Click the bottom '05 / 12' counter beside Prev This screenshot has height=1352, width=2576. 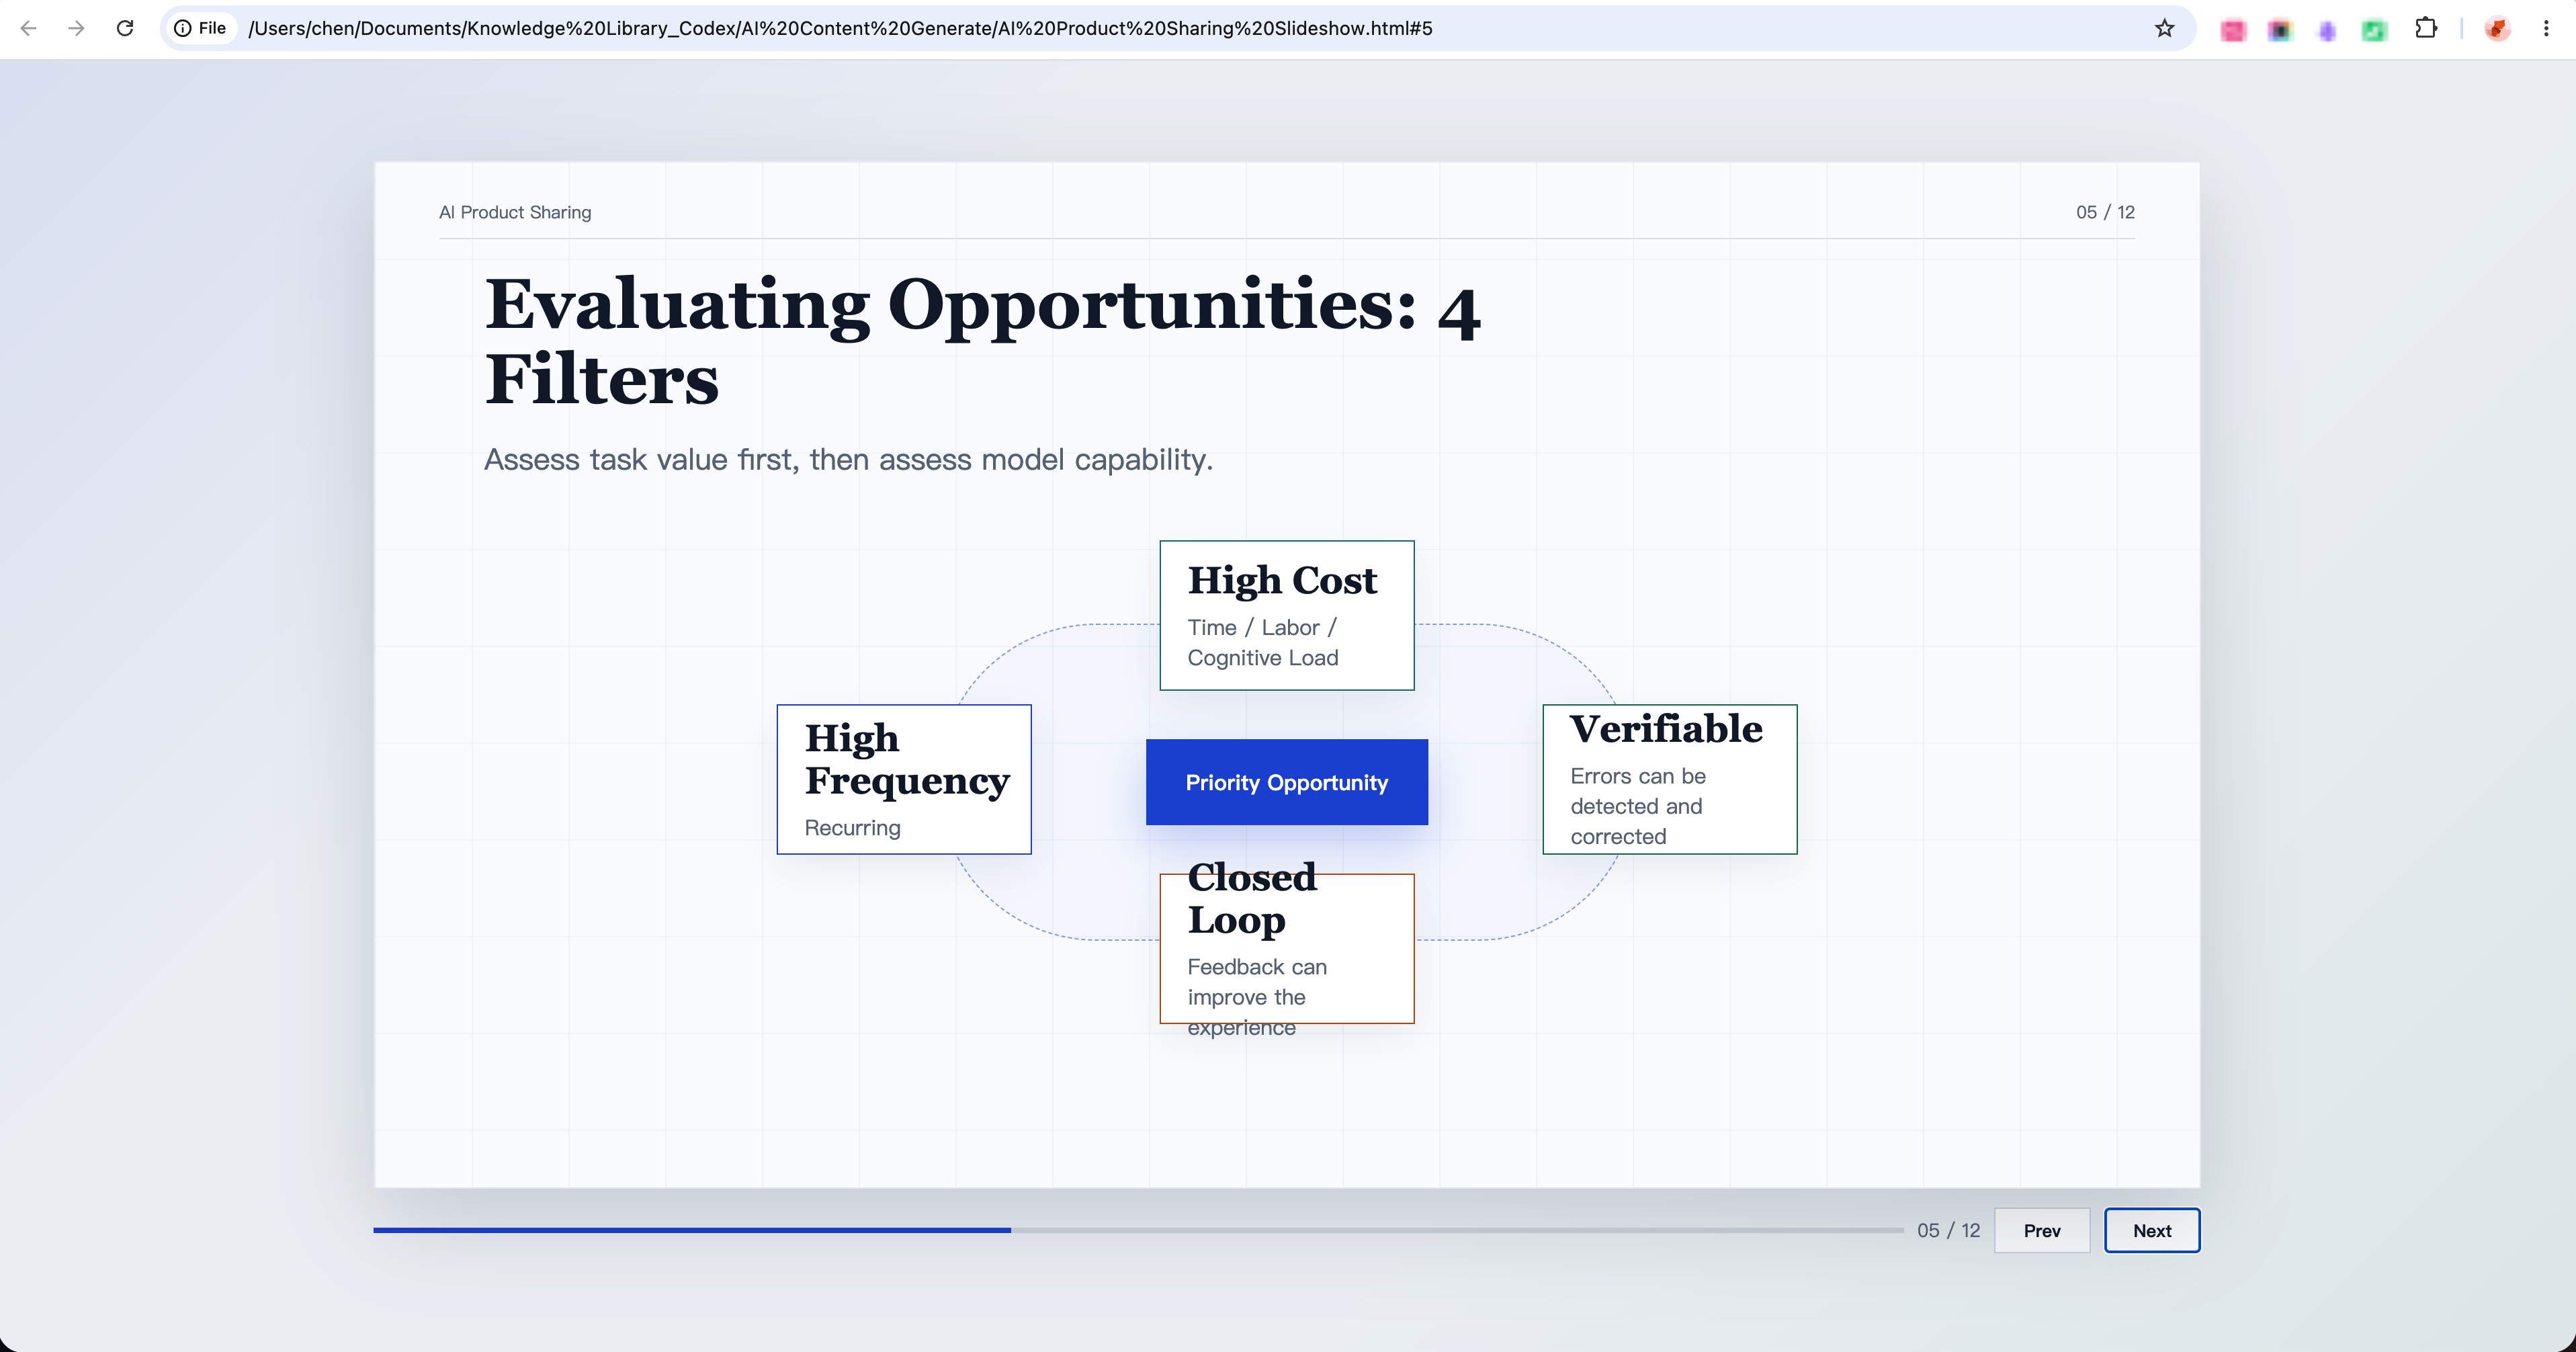1948,1230
